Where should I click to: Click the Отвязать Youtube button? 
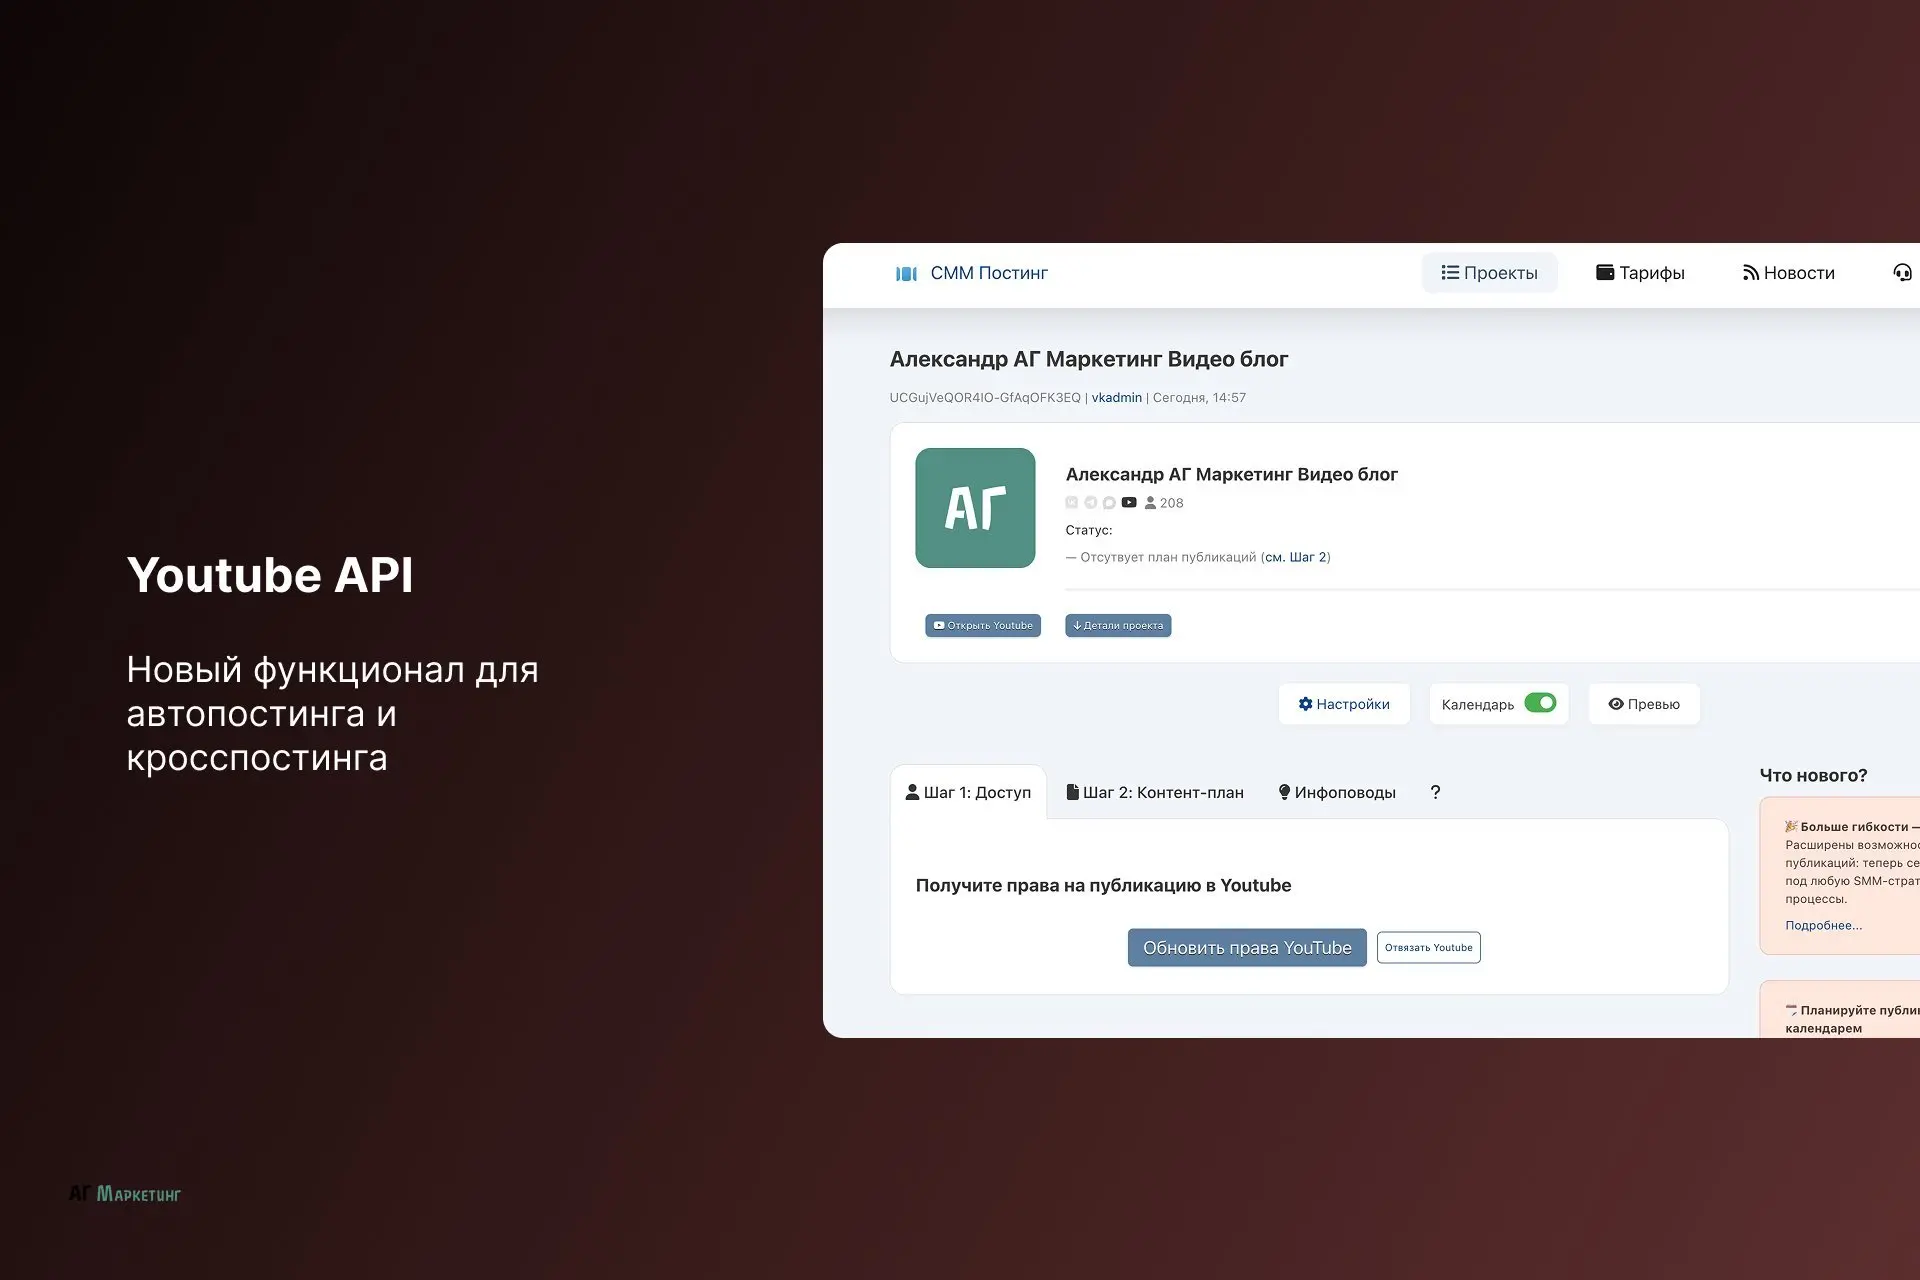coord(1428,948)
